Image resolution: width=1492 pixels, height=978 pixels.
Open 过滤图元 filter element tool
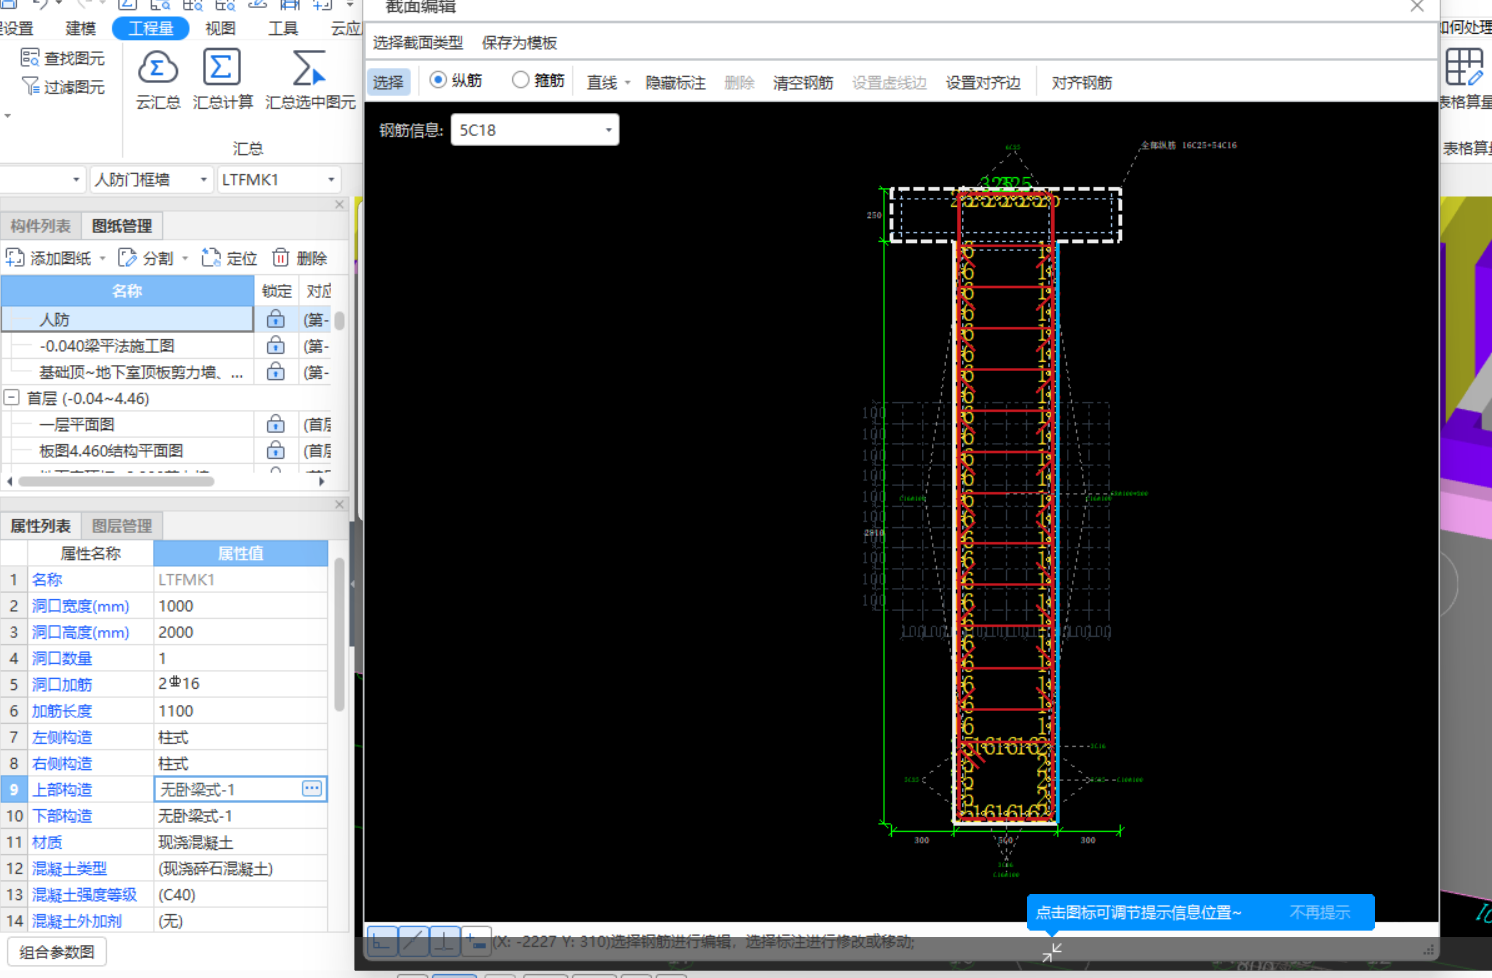click(x=62, y=87)
